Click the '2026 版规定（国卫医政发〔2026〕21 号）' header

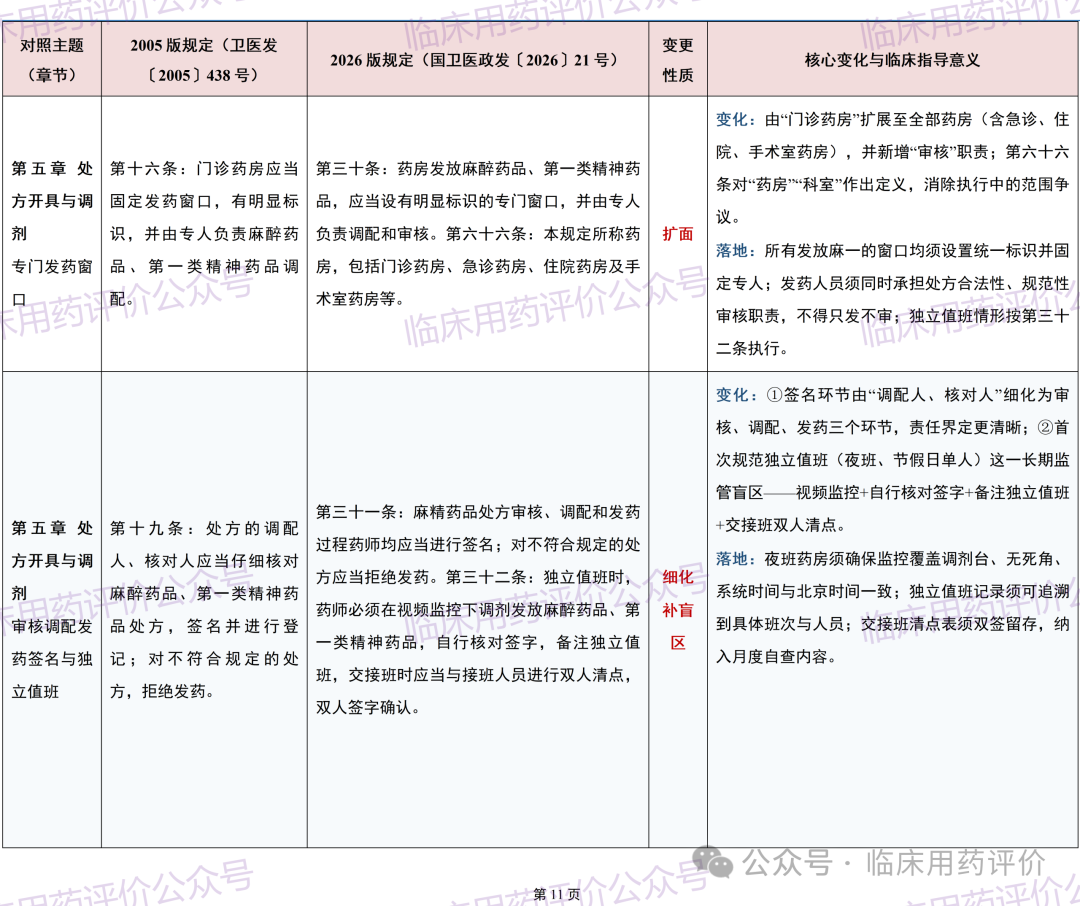(477, 59)
